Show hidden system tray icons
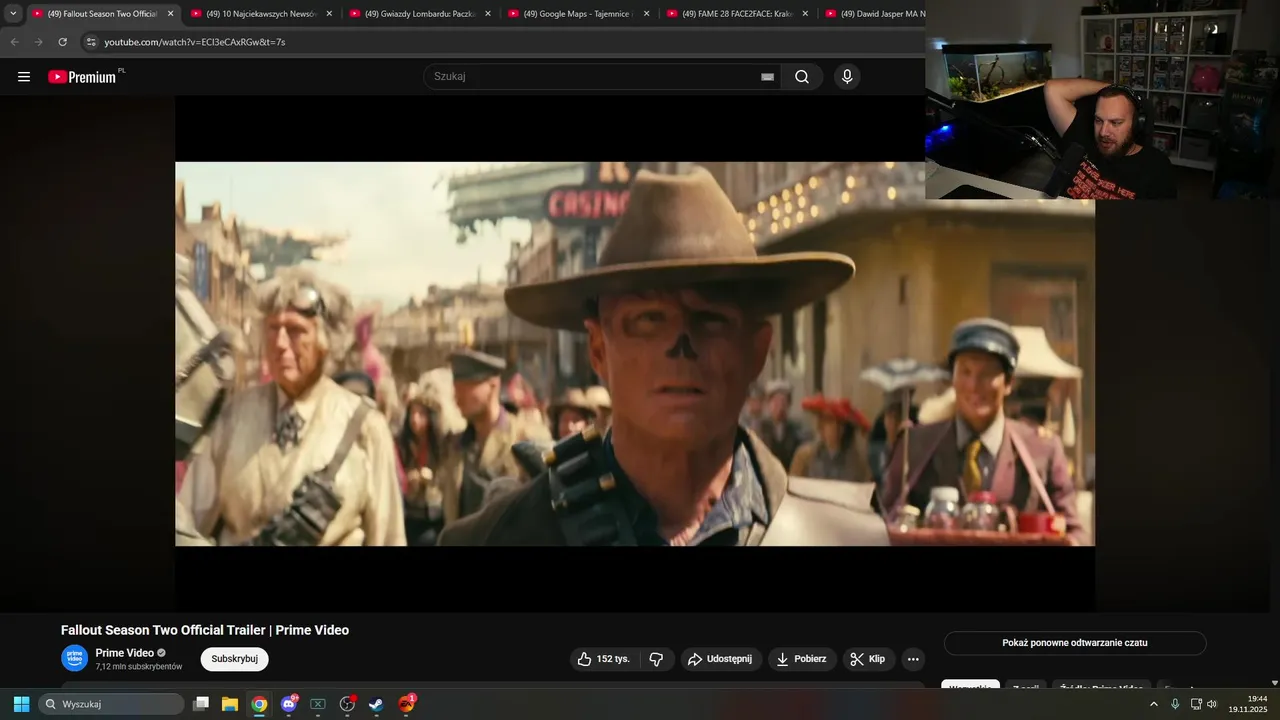 click(x=1154, y=704)
